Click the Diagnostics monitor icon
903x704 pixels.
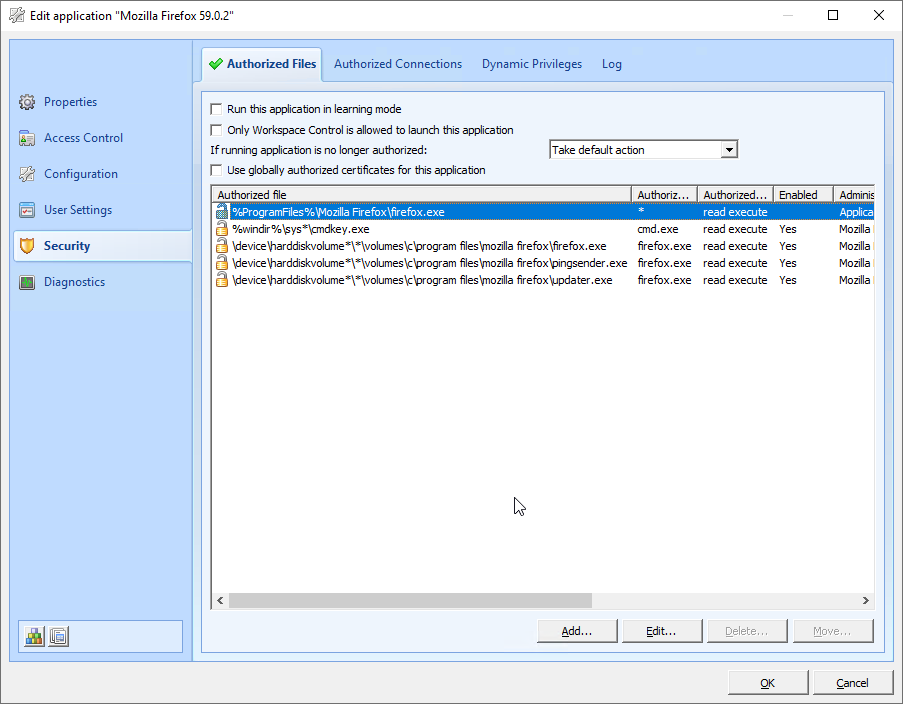(27, 282)
